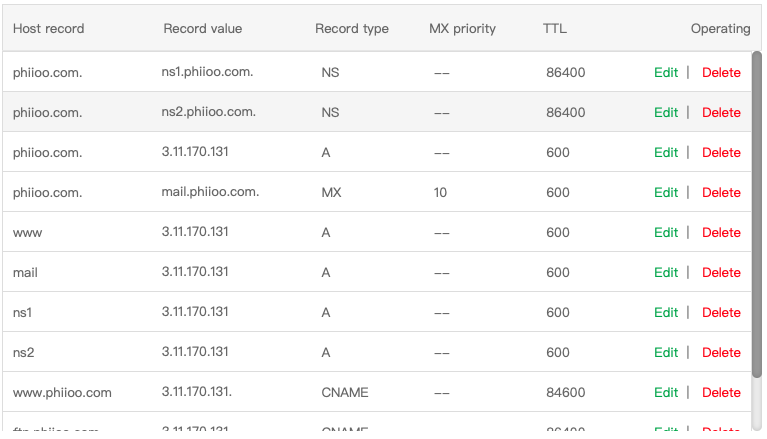Edit the mail.phiioo.com. MX record
The width and height of the screenshot is (767, 439).
[x=665, y=192]
